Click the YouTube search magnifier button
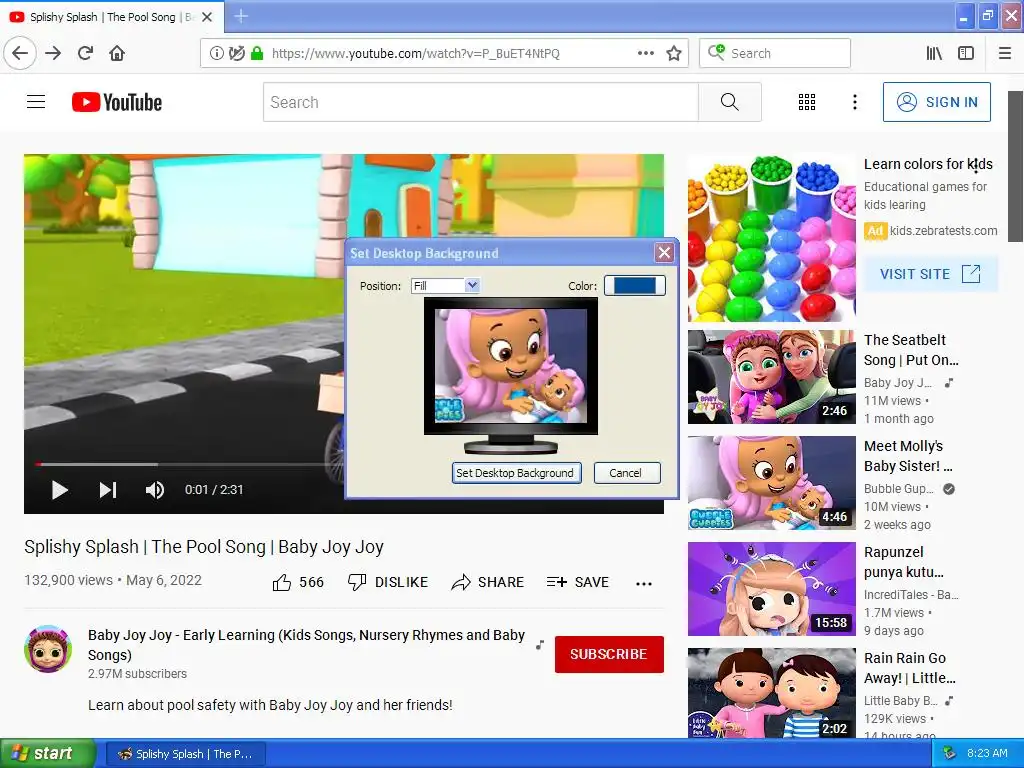 [729, 102]
